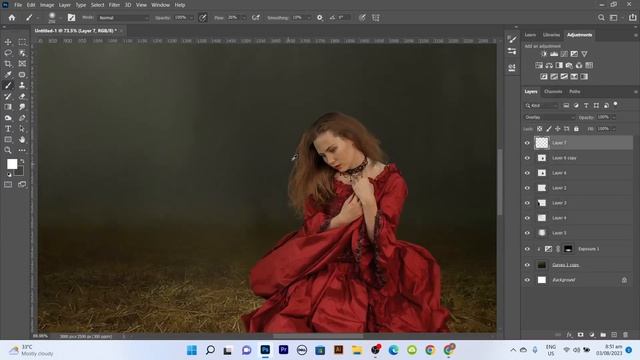Click the foreground color swatch
The image size is (640, 360).
click(12, 164)
